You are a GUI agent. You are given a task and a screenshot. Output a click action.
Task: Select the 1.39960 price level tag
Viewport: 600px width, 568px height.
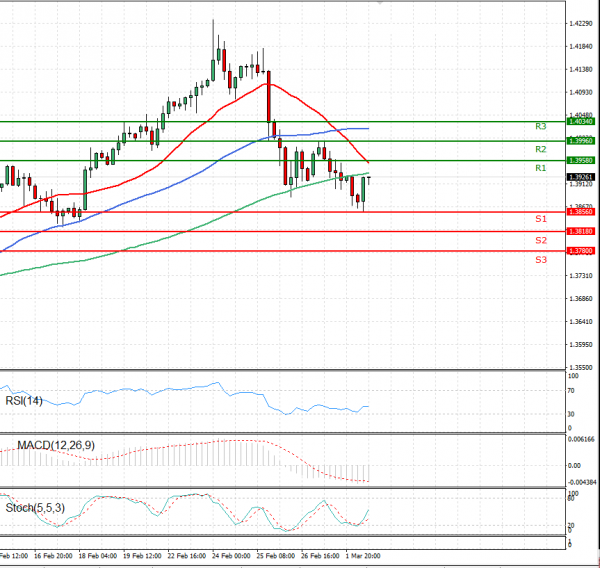581,141
